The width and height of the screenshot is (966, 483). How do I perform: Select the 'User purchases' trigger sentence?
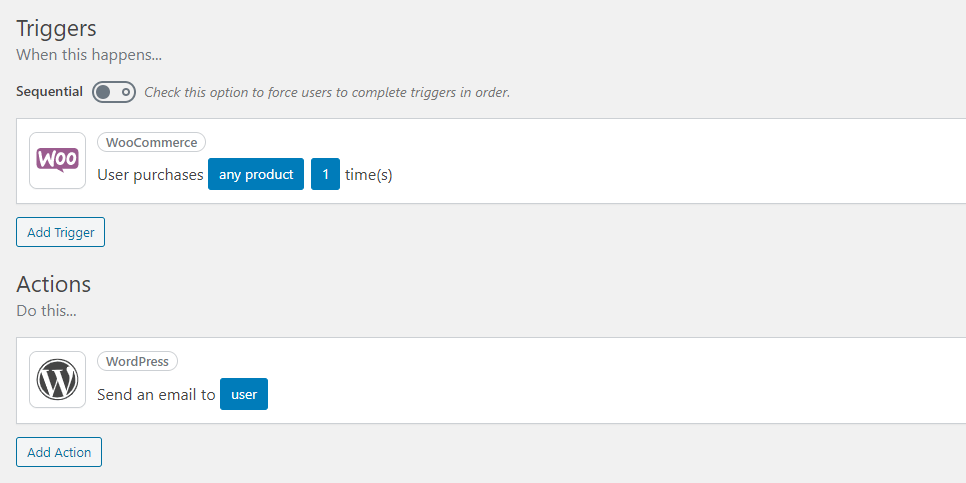(150, 175)
